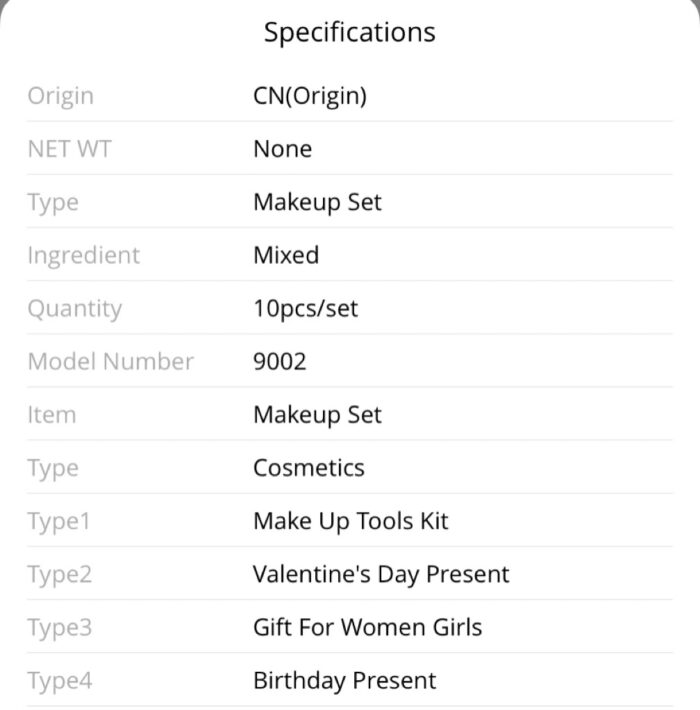Viewport: 700px width, 710px height.
Task: Click the CN(Origin) value
Action: pyautogui.click(x=310, y=96)
